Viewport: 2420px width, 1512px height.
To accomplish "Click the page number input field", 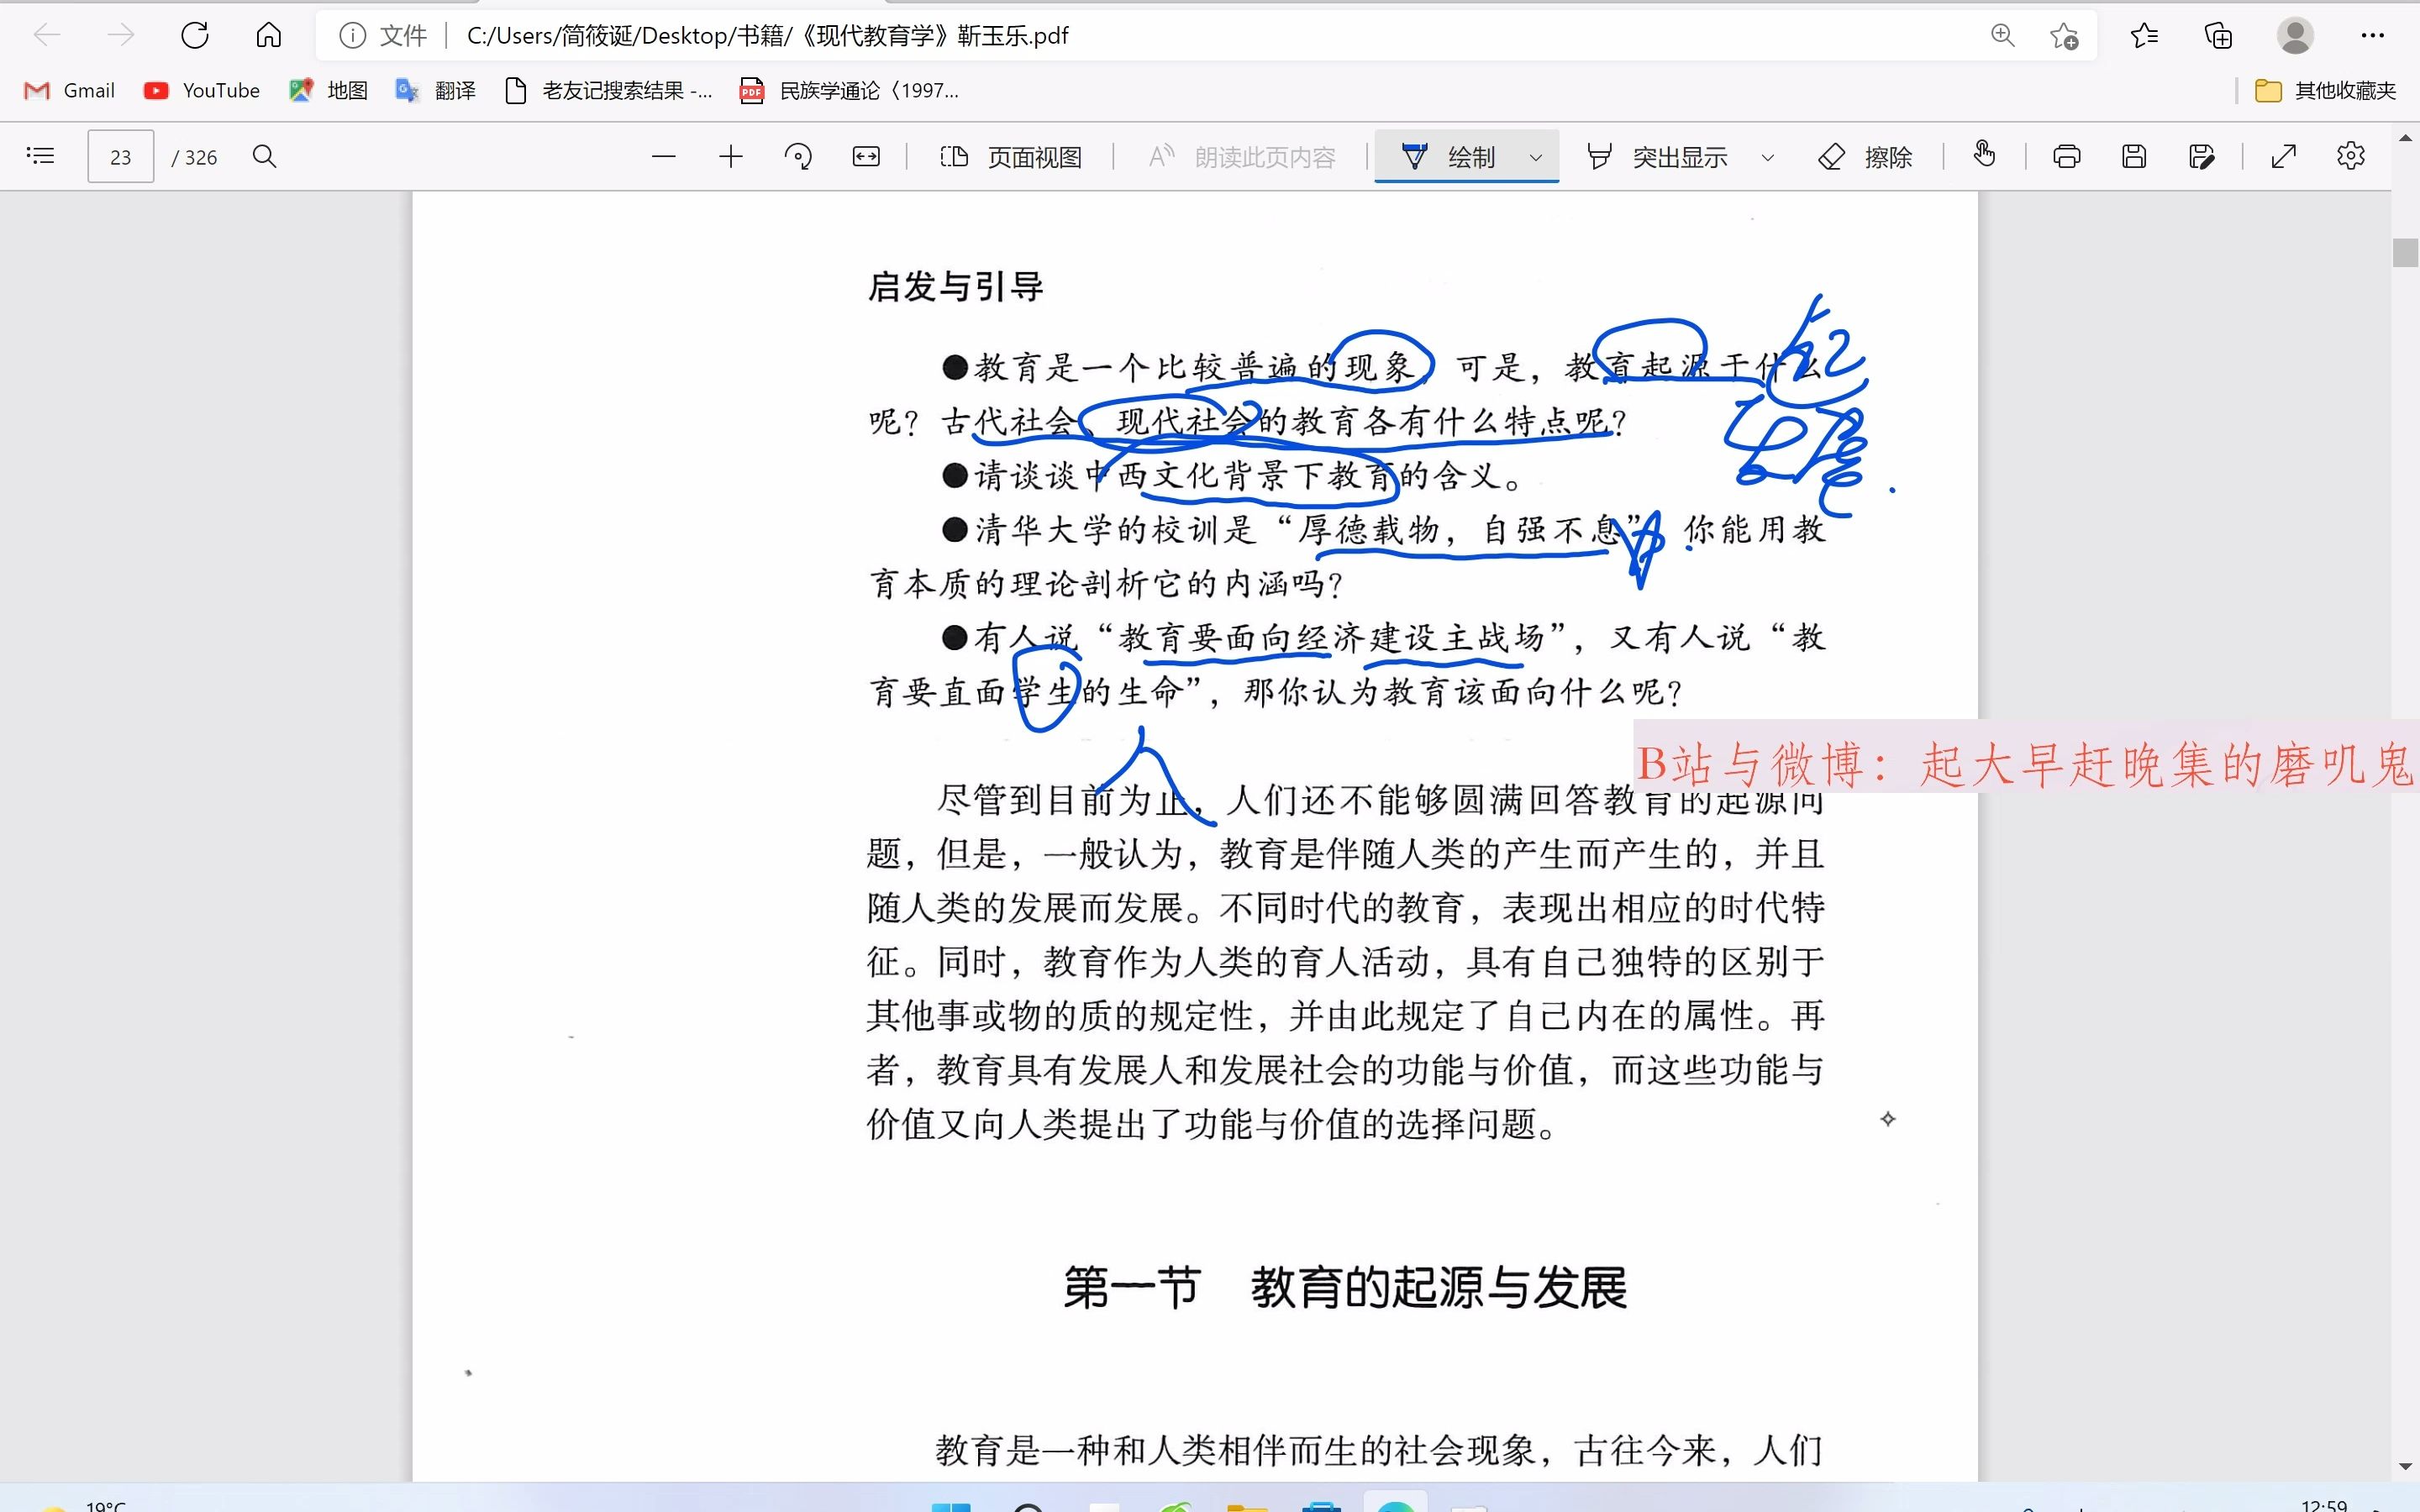I will (120, 157).
